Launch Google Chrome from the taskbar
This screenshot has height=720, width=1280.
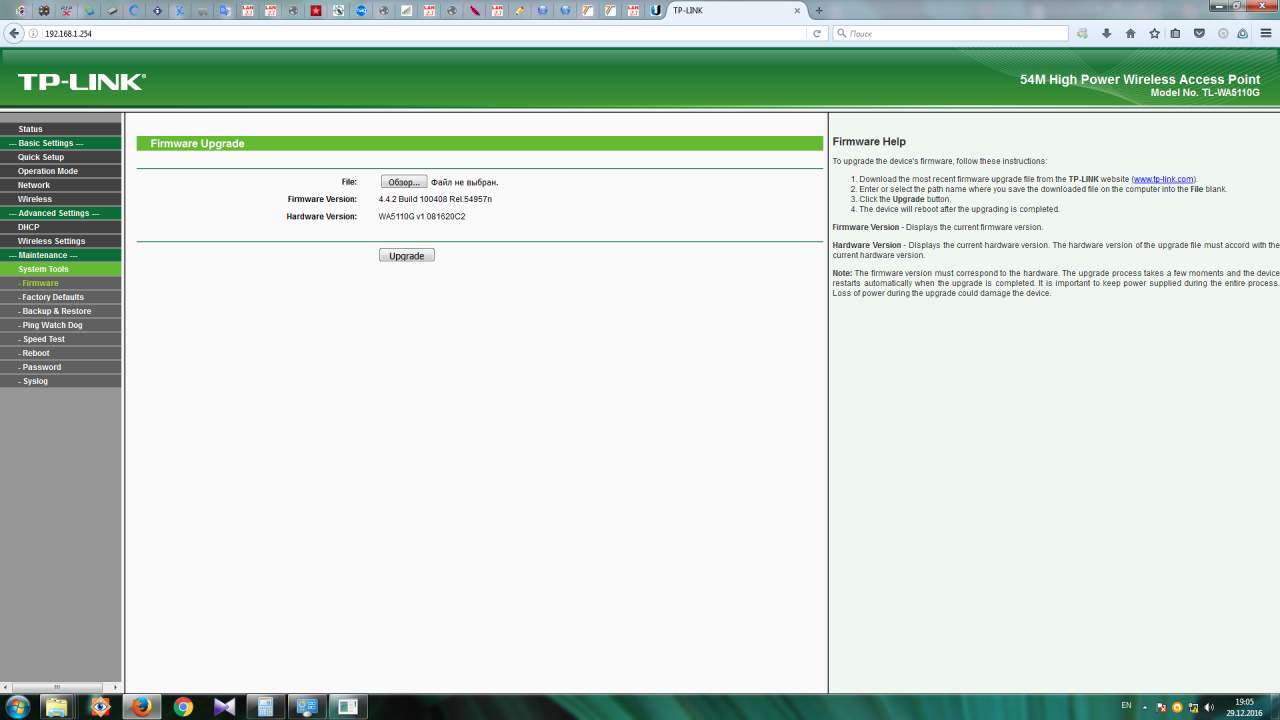point(183,707)
